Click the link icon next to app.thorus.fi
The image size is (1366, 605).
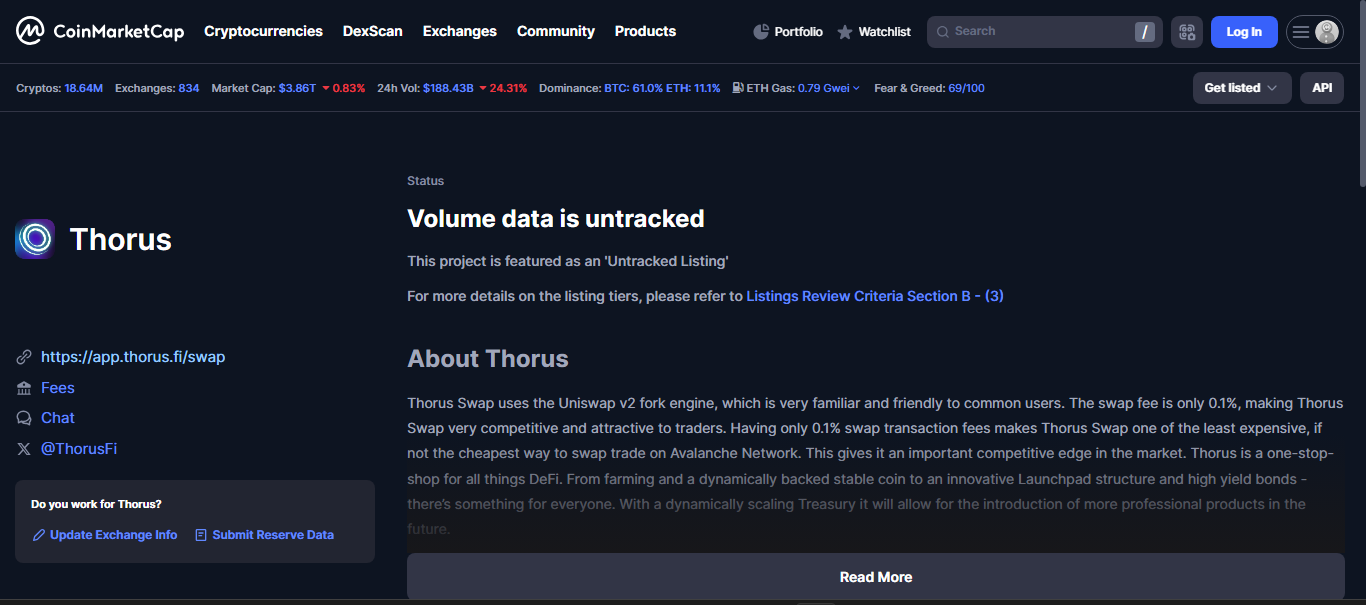(x=24, y=357)
